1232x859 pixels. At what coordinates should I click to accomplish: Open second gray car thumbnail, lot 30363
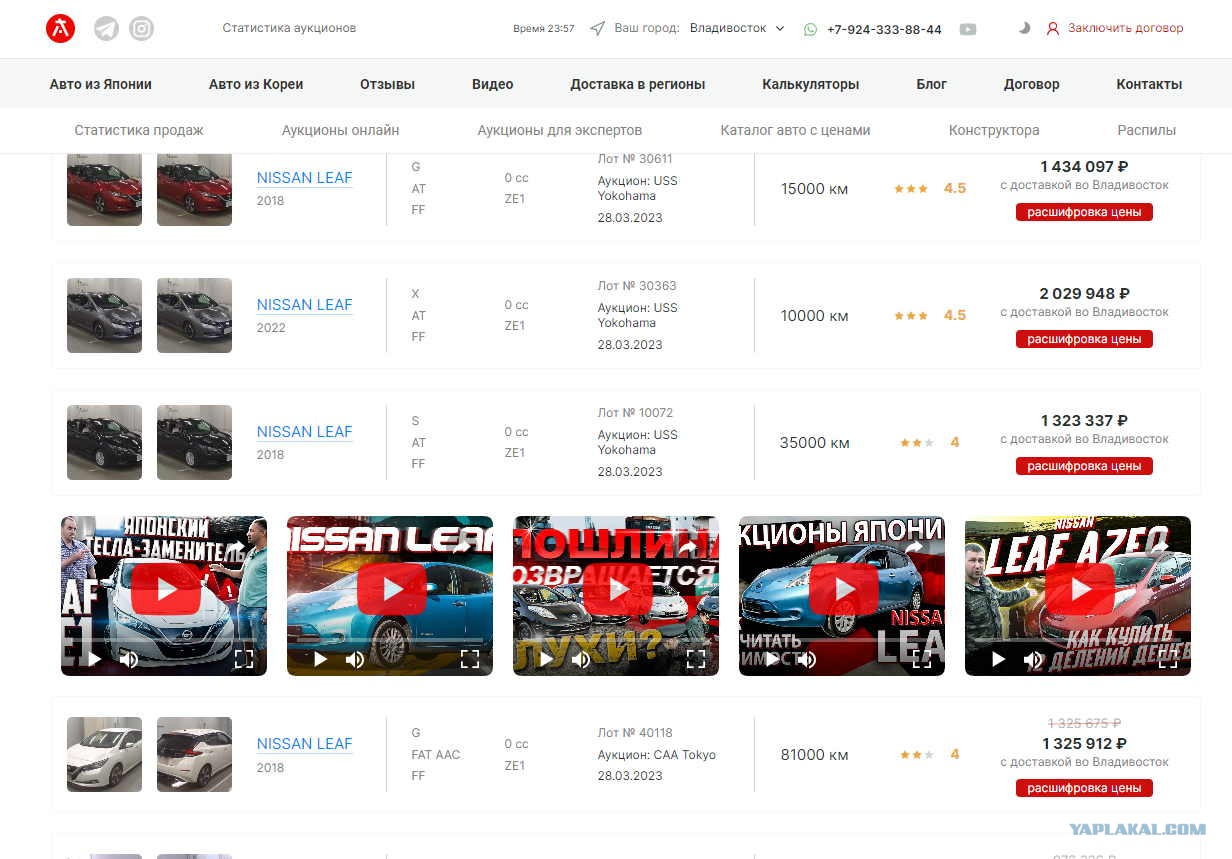(194, 315)
